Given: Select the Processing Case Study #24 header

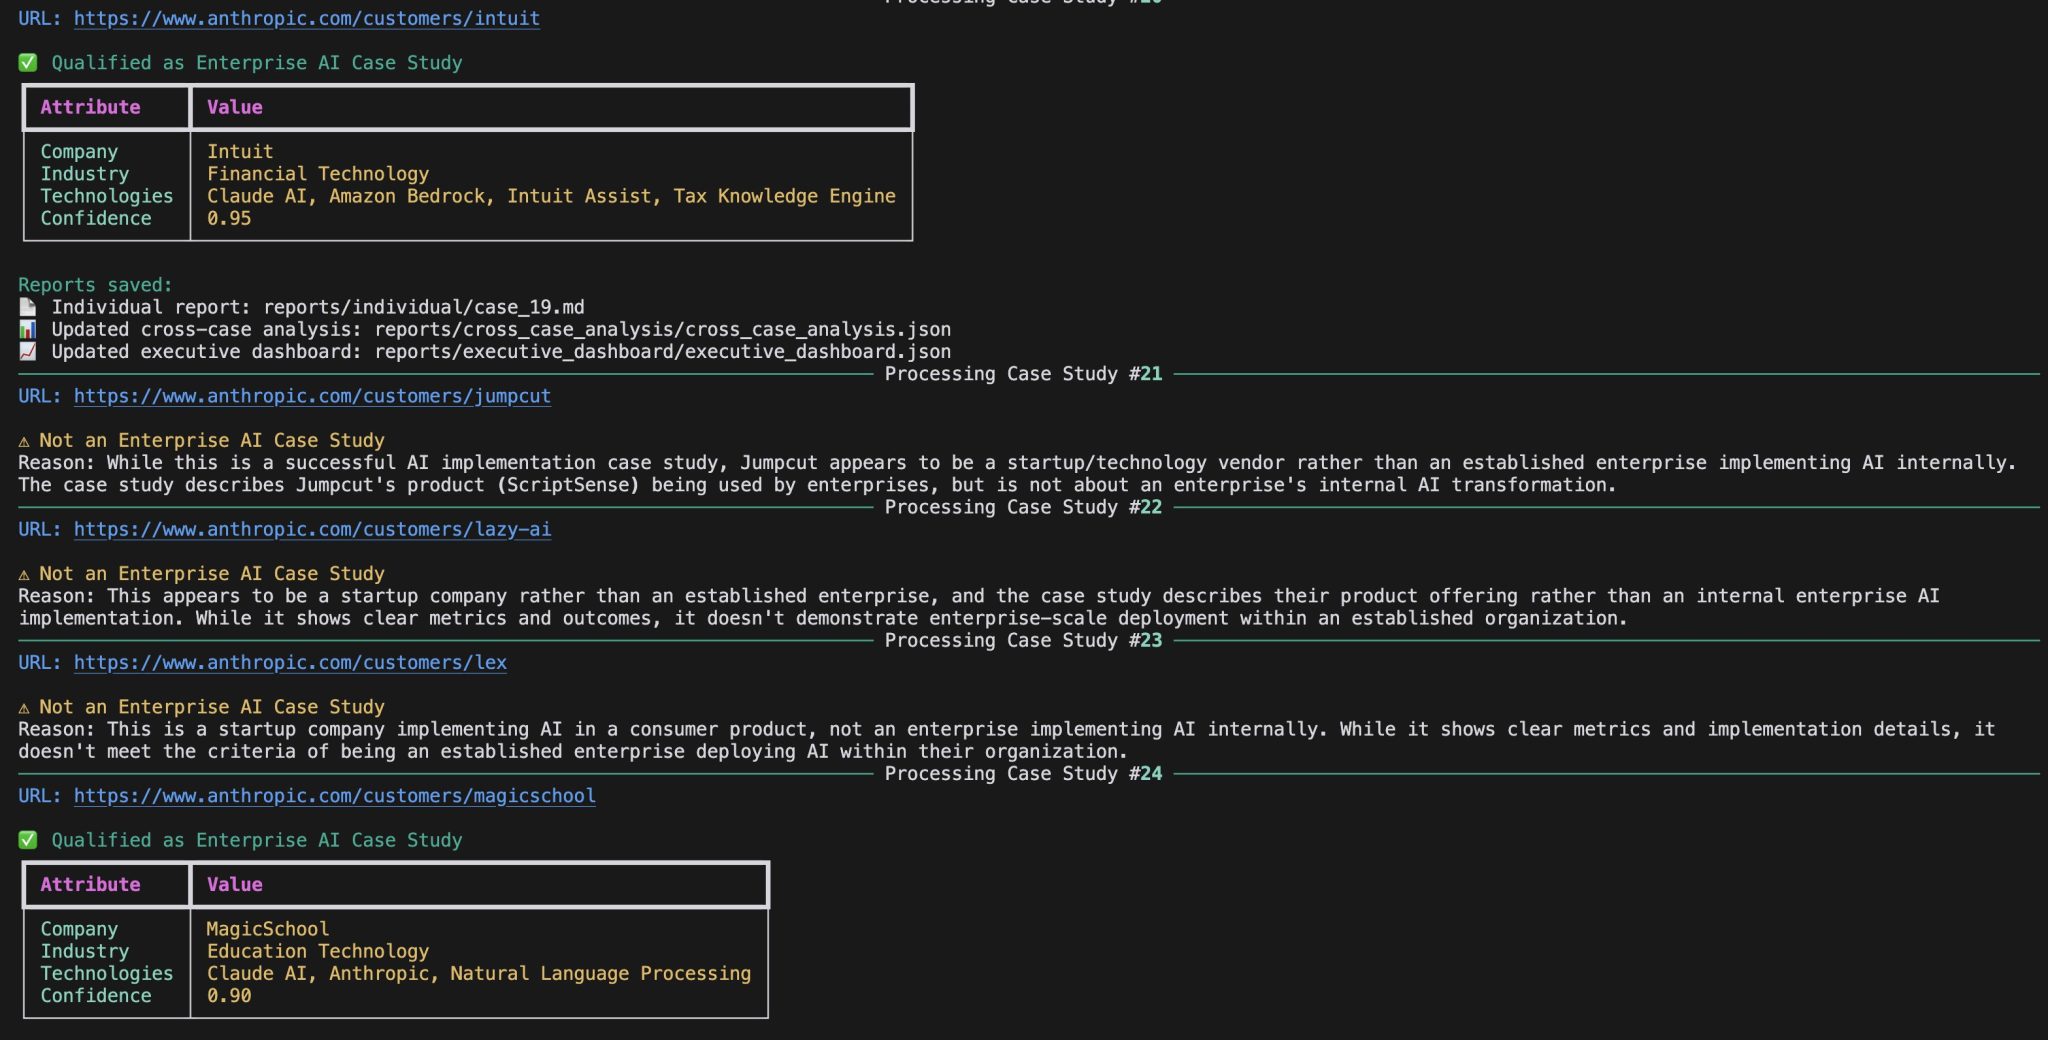Looking at the screenshot, I should (x=1024, y=773).
